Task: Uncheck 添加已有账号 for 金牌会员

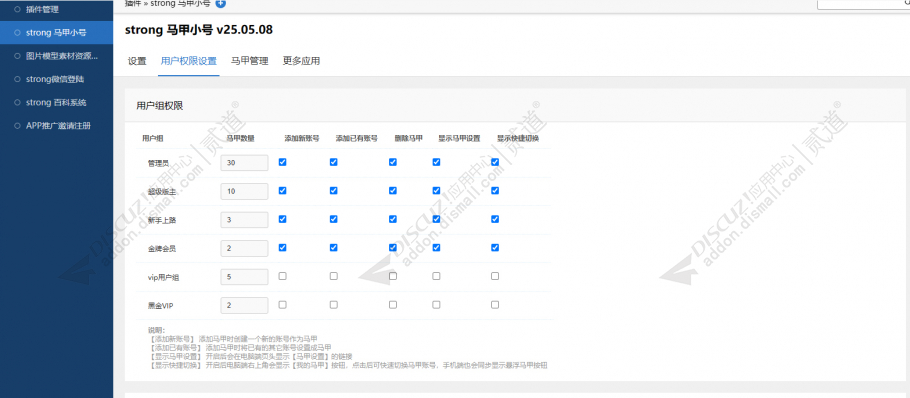Action: point(334,247)
